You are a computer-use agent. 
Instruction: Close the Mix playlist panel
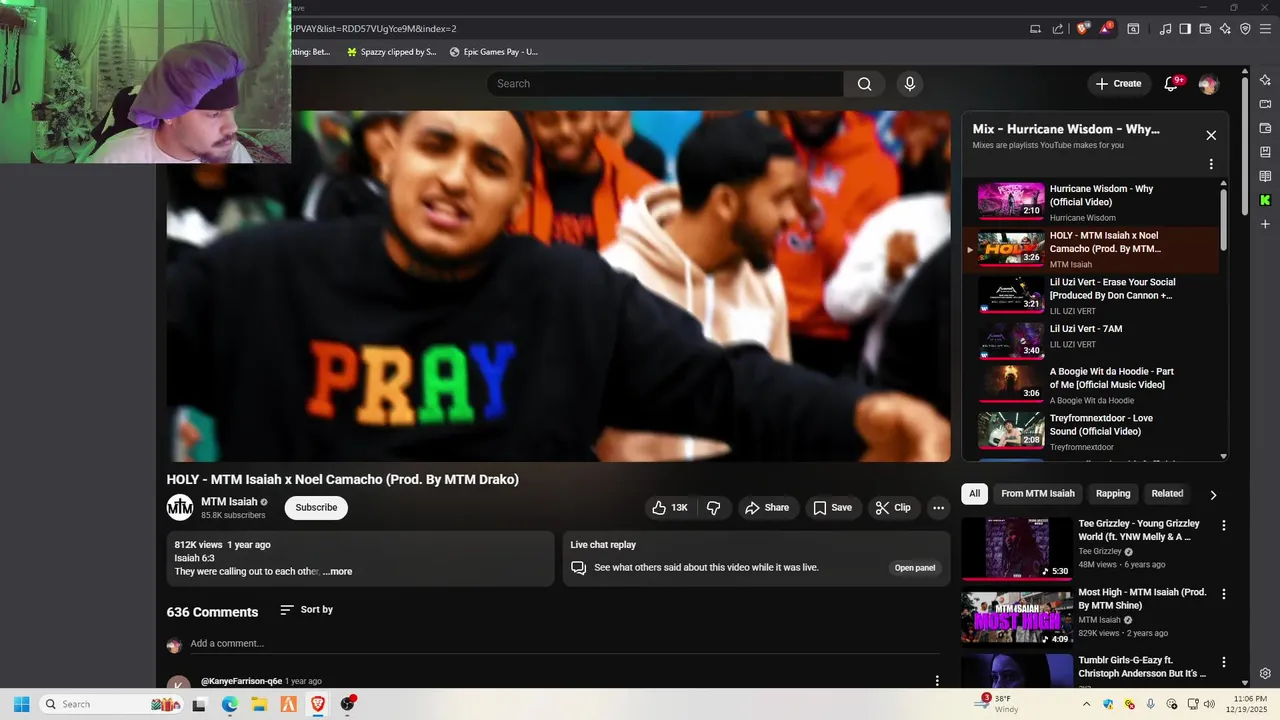click(1211, 135)
